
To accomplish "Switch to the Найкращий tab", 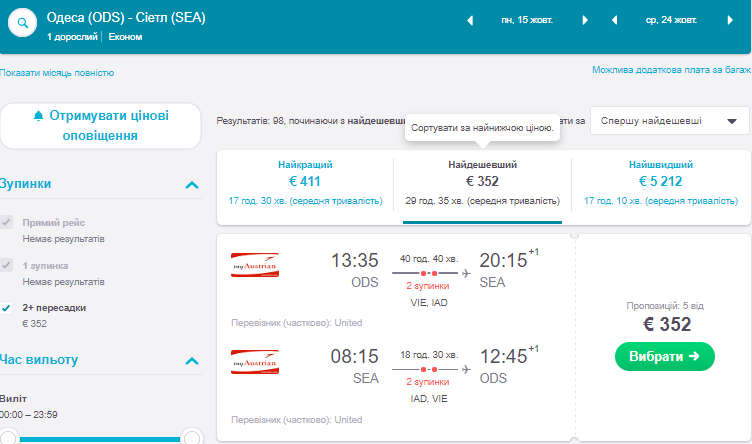I will pos(305,183).
